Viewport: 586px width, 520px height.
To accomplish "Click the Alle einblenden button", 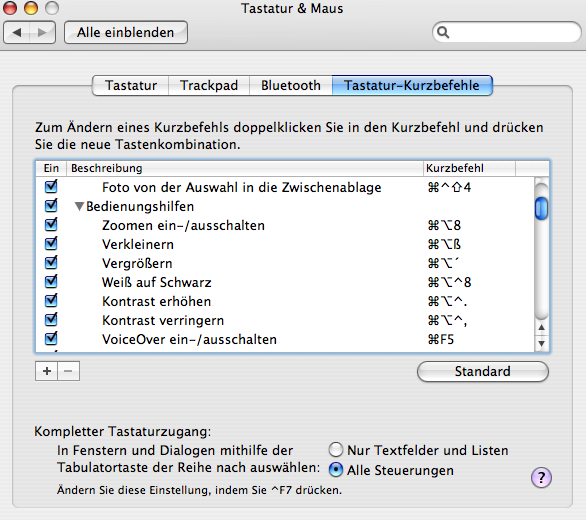I will coord(126,33).
